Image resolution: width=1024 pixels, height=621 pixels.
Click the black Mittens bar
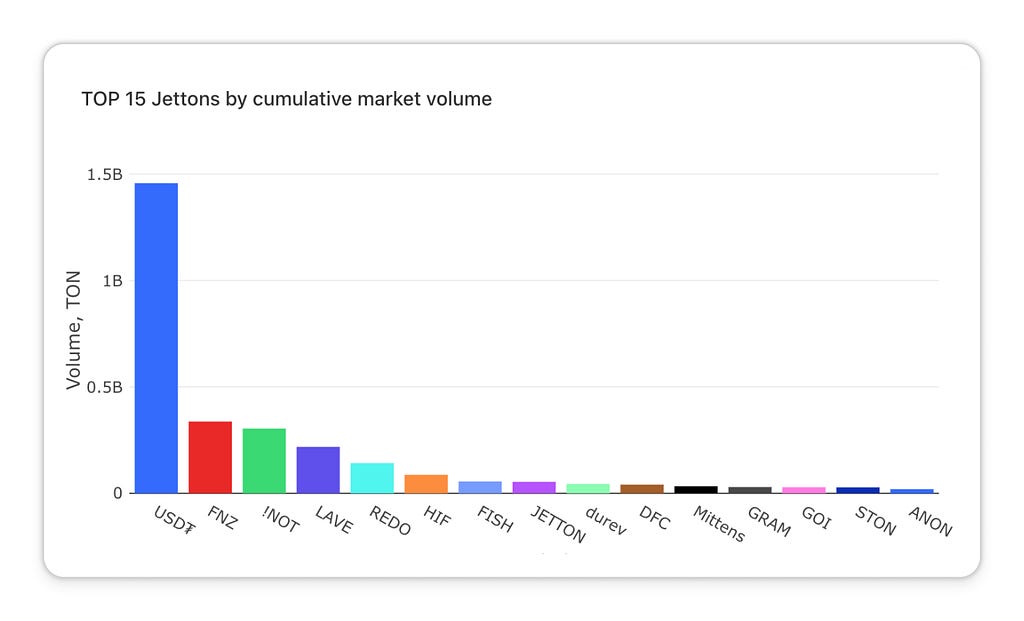tap(696, 490)
